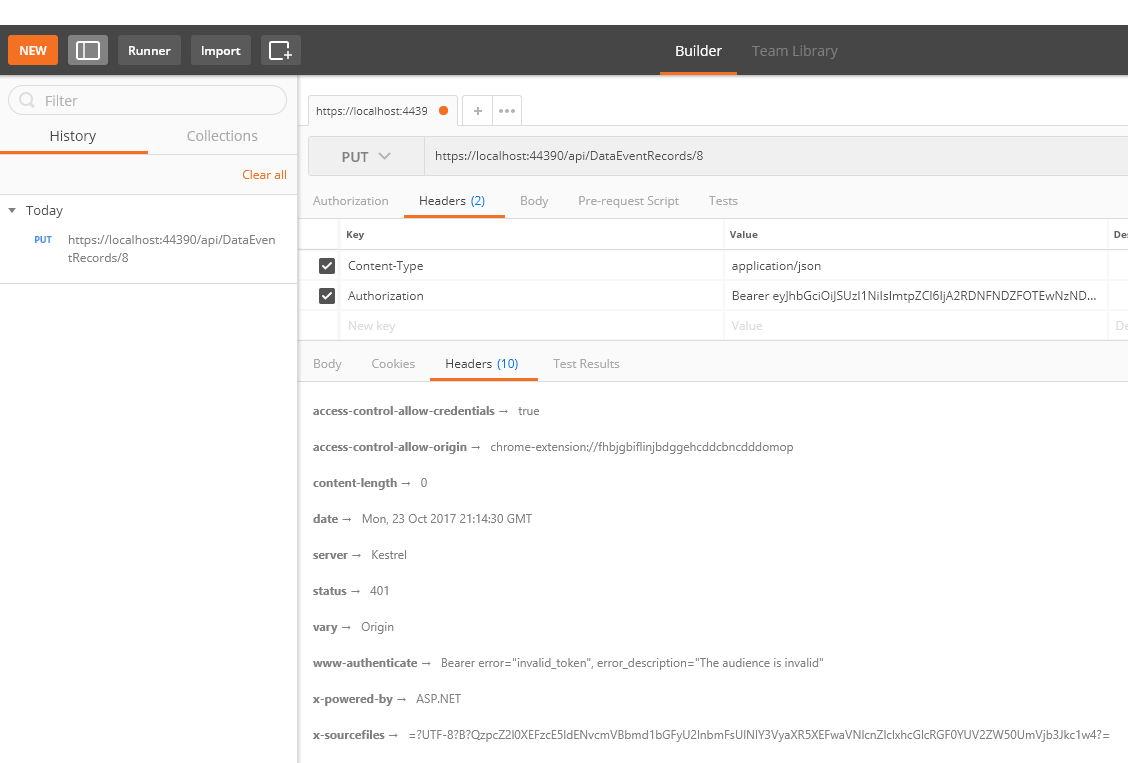Switch to the Collections tab
Viewport: 1128px width, 763px height.
[222, 136]
